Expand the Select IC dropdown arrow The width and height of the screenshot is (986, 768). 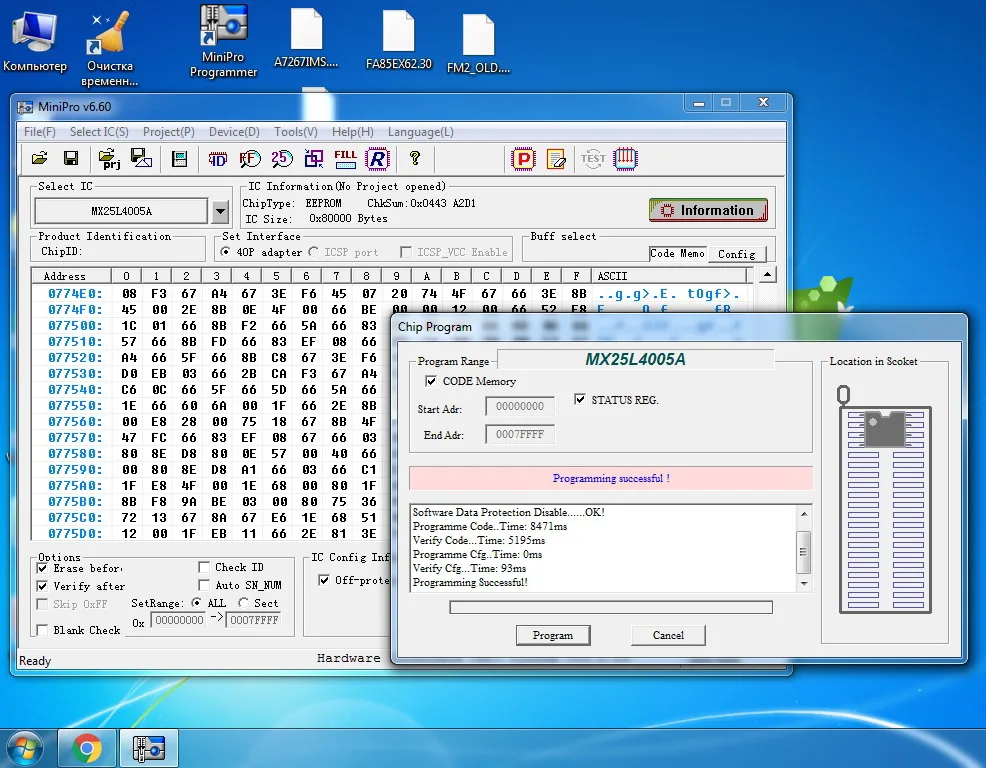[221, 211]
